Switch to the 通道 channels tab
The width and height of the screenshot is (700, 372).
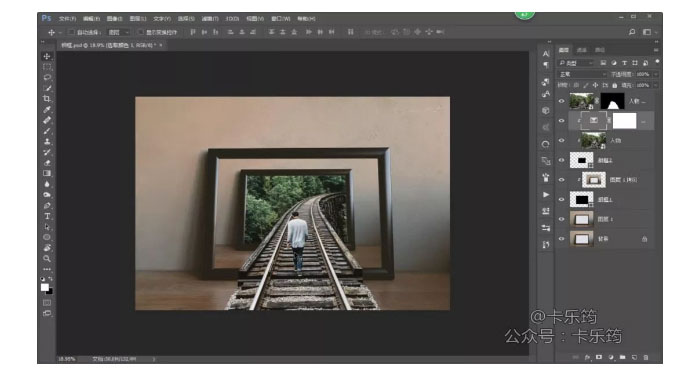pos(582,50)
